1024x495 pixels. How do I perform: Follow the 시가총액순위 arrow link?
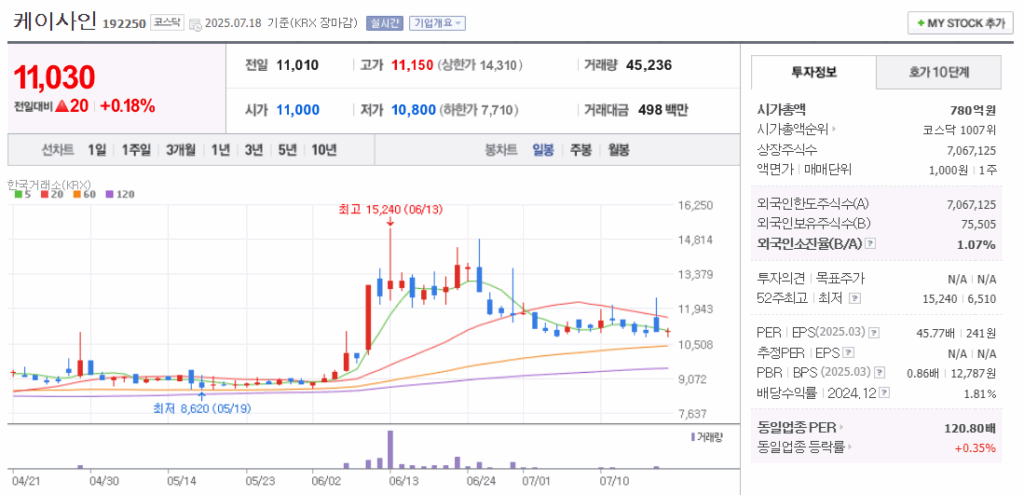834,130
